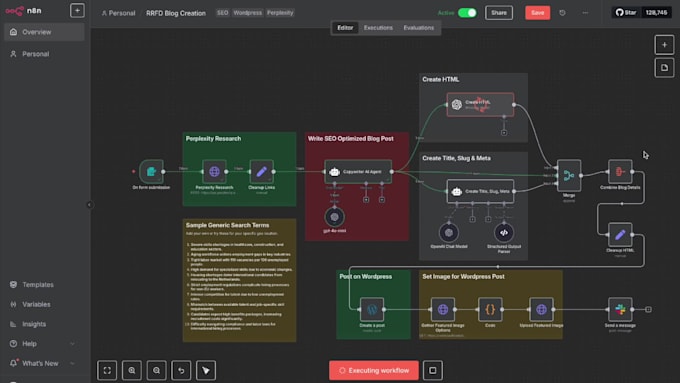Select the Merge node
The width and height of the screenshot is (680, 383).
coord(569,175)
